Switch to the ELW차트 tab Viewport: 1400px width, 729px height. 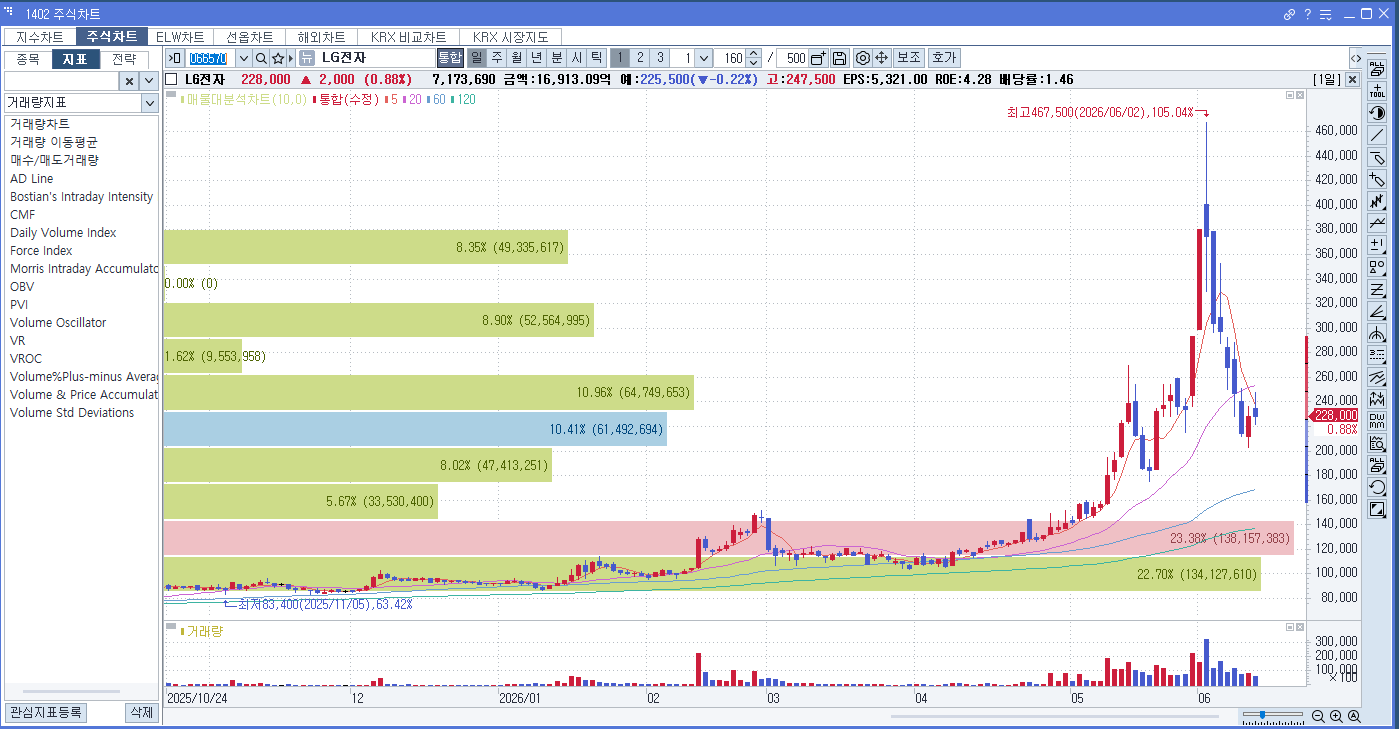(181, 37)
